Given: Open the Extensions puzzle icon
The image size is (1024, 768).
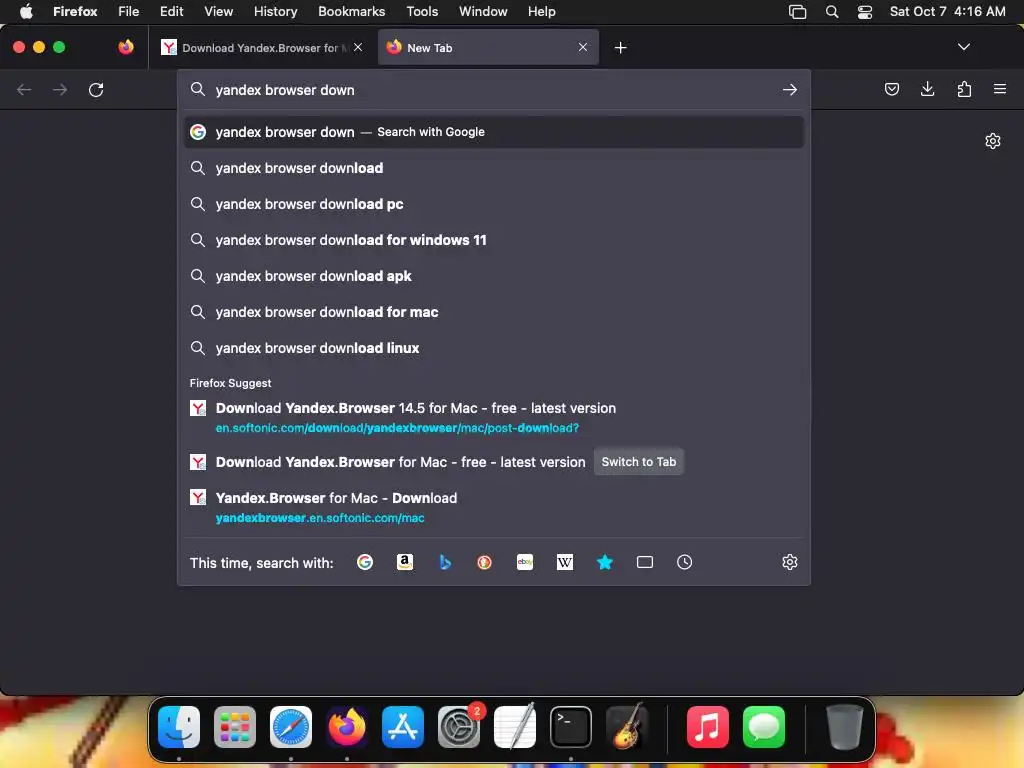Looking at the screenshot, I should pos(964,89).
